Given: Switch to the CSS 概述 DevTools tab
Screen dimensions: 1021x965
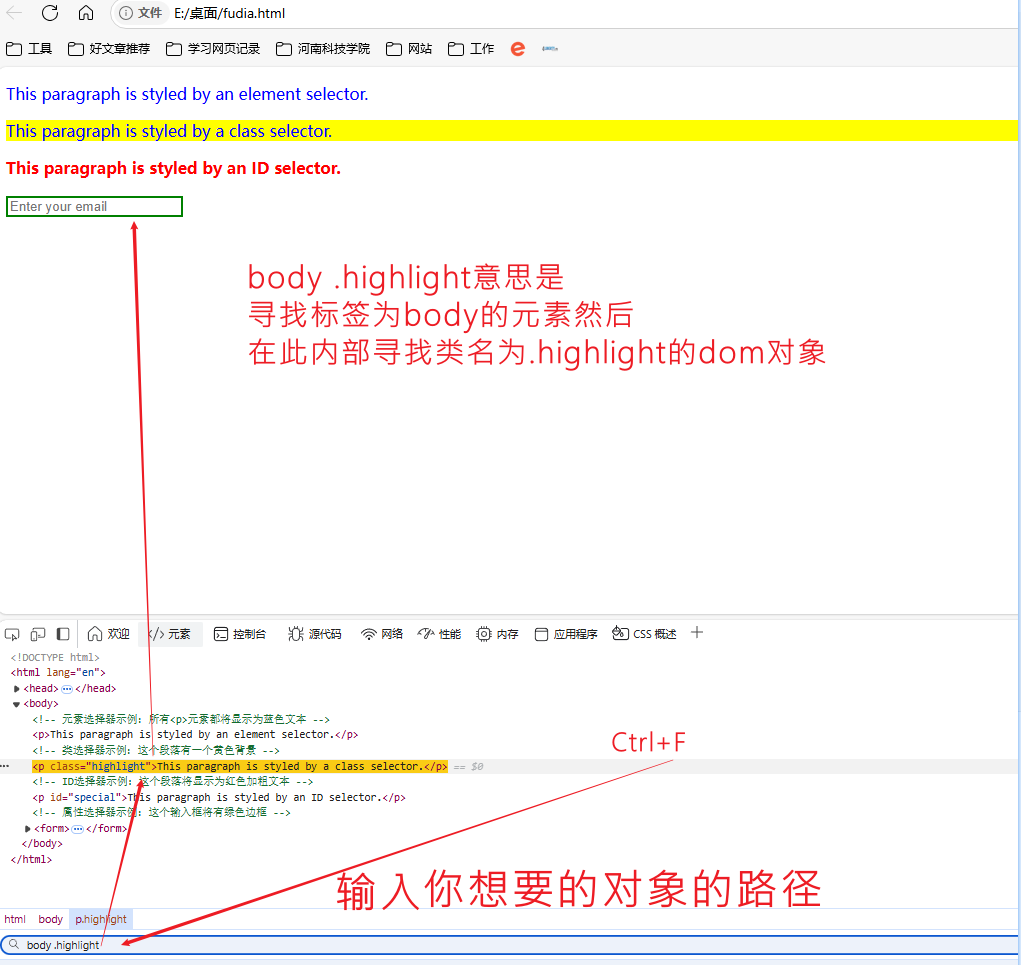Looking at the screenshot, I should click(645, 634).
